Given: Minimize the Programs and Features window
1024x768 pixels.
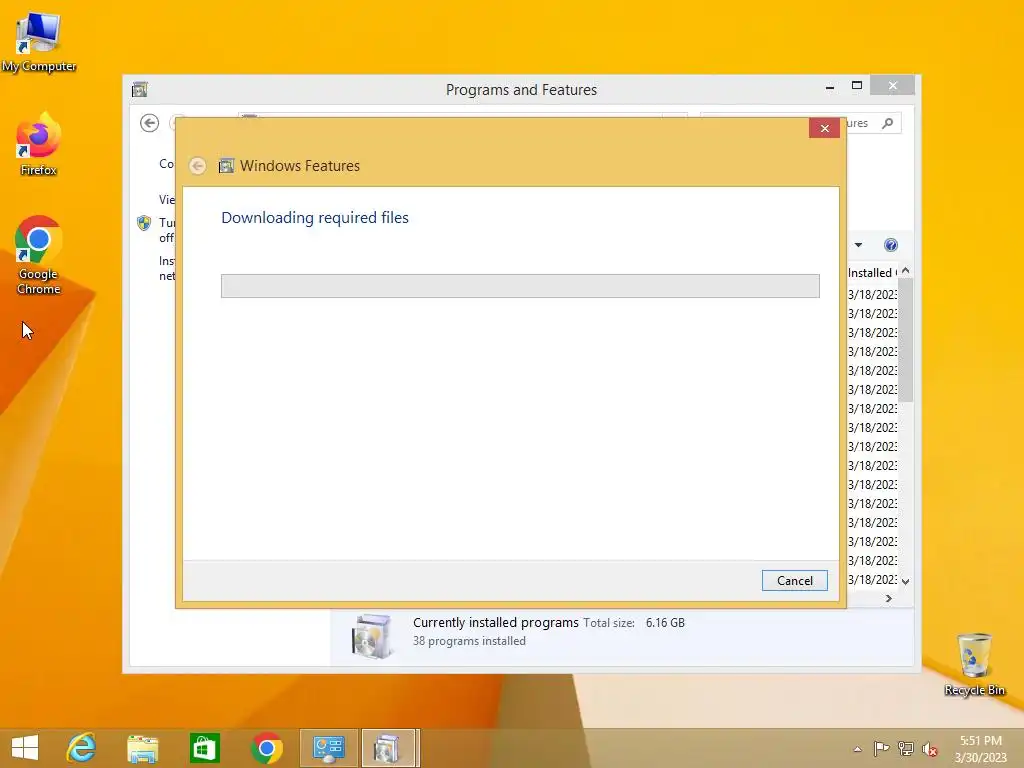Looking at the screenshot, I should click(829, 86).
